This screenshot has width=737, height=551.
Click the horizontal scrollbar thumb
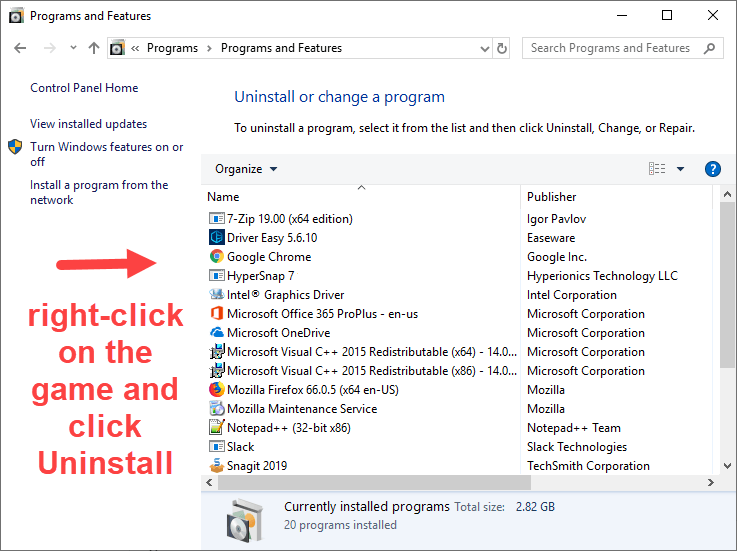(x=374, y=482)
